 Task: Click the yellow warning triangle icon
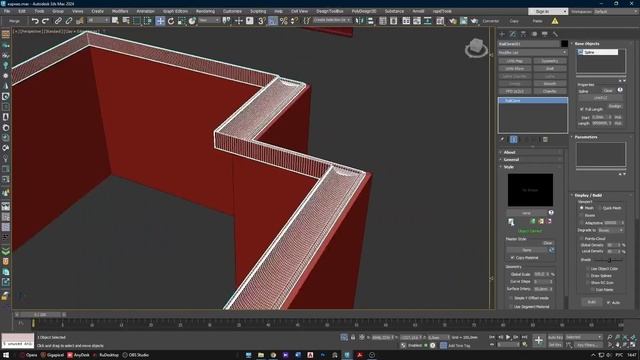pos(555,21)
